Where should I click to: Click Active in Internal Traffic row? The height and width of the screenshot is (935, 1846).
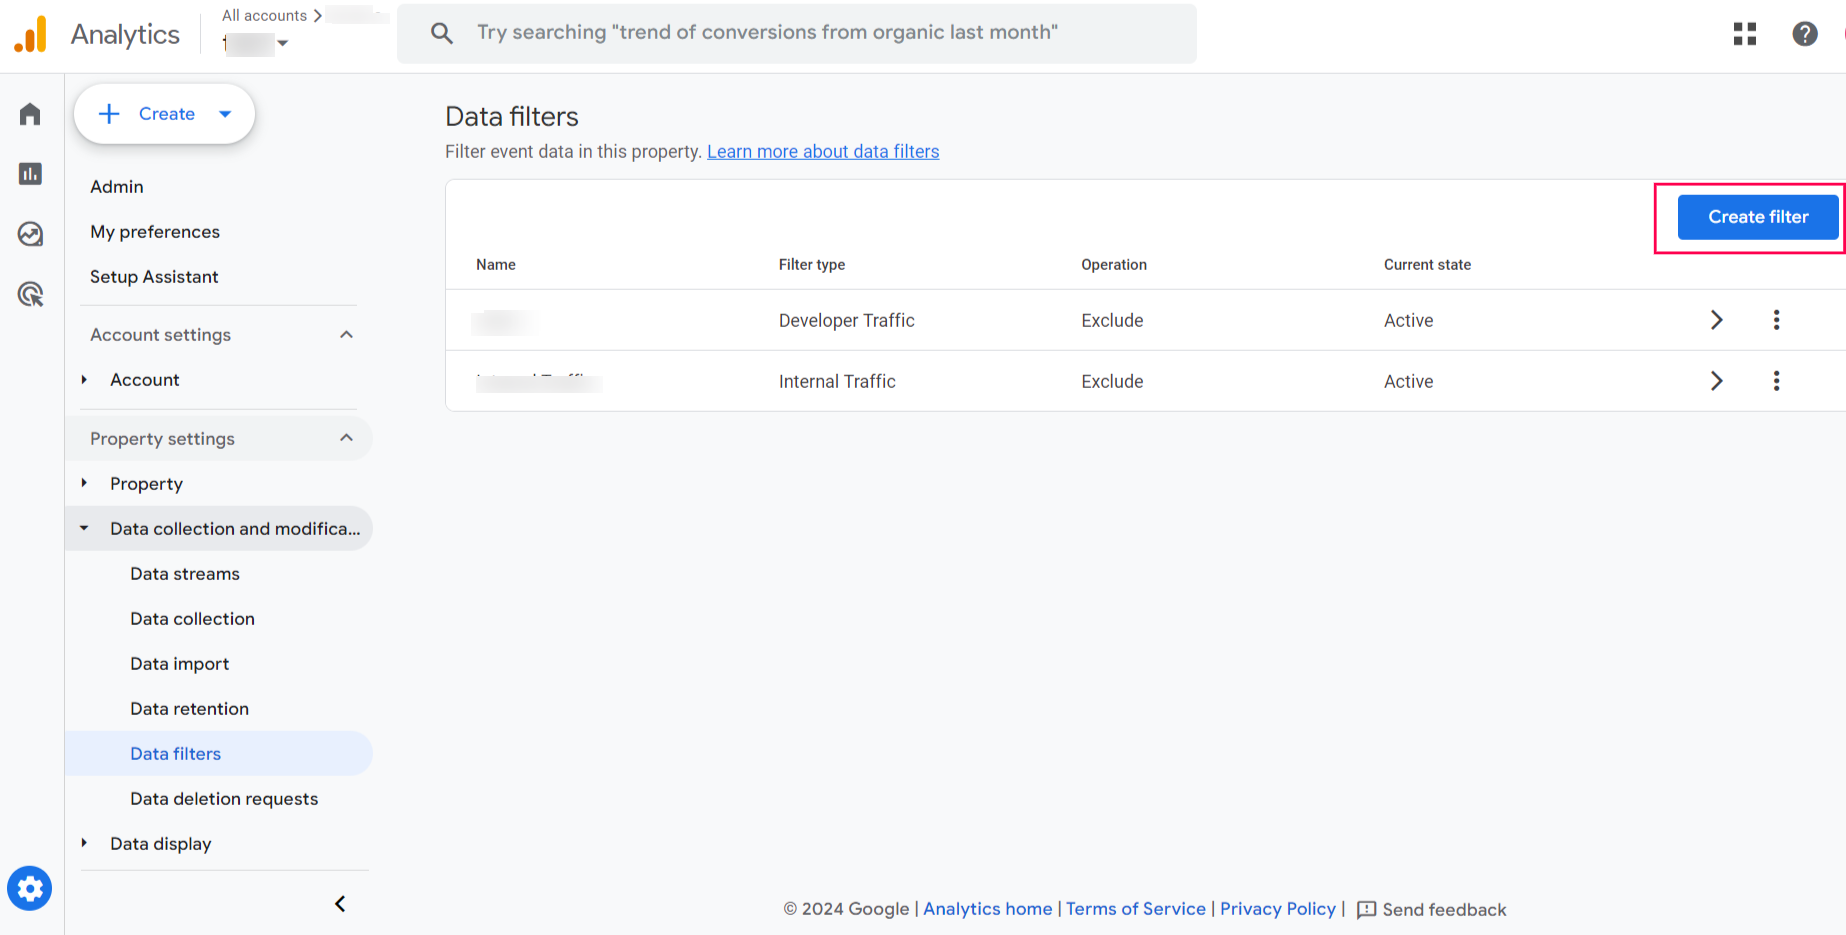click(1408, 382)
